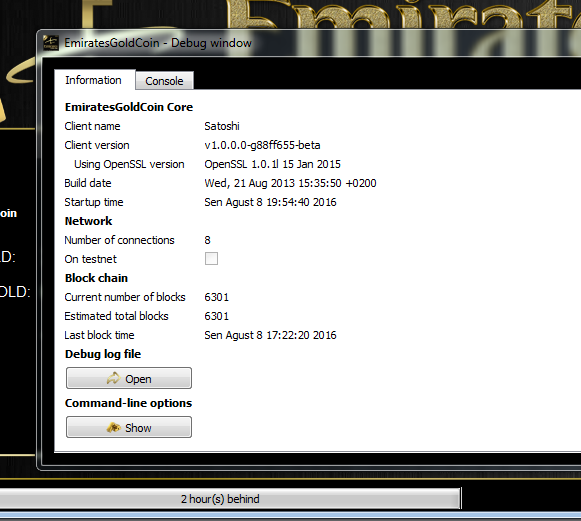Viewport: 581px width, 521px height.
Task: Click the Last block time label
Action: (99, 335)
